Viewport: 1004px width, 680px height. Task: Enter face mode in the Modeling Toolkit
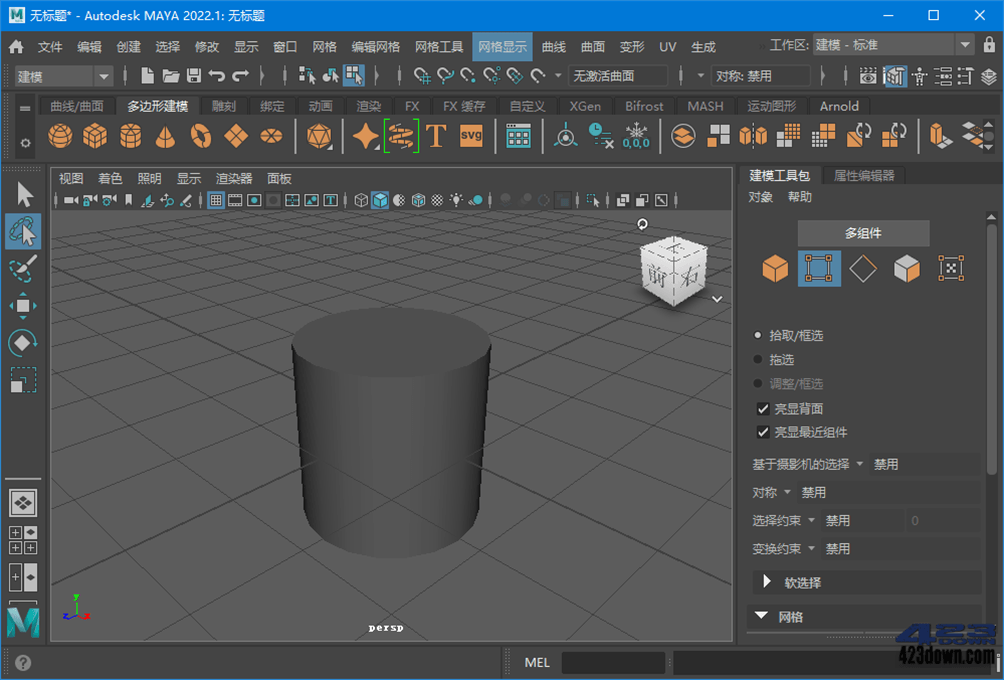pos(907,268)
